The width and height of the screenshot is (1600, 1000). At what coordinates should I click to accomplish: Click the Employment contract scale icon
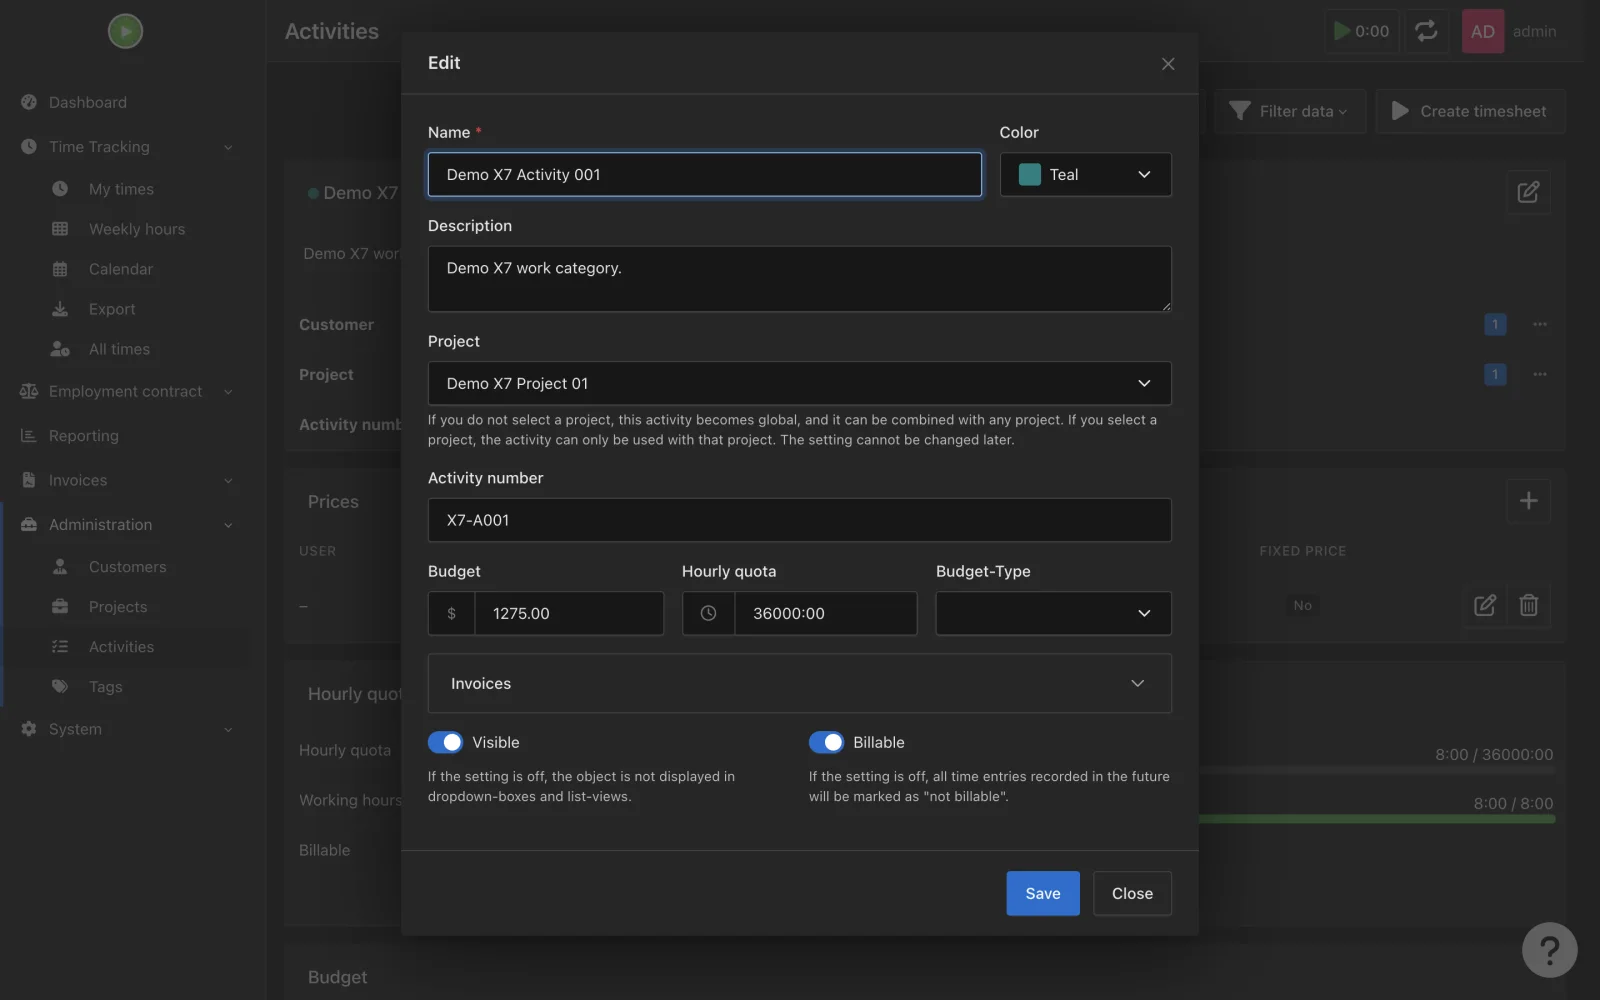coord(29,391)
